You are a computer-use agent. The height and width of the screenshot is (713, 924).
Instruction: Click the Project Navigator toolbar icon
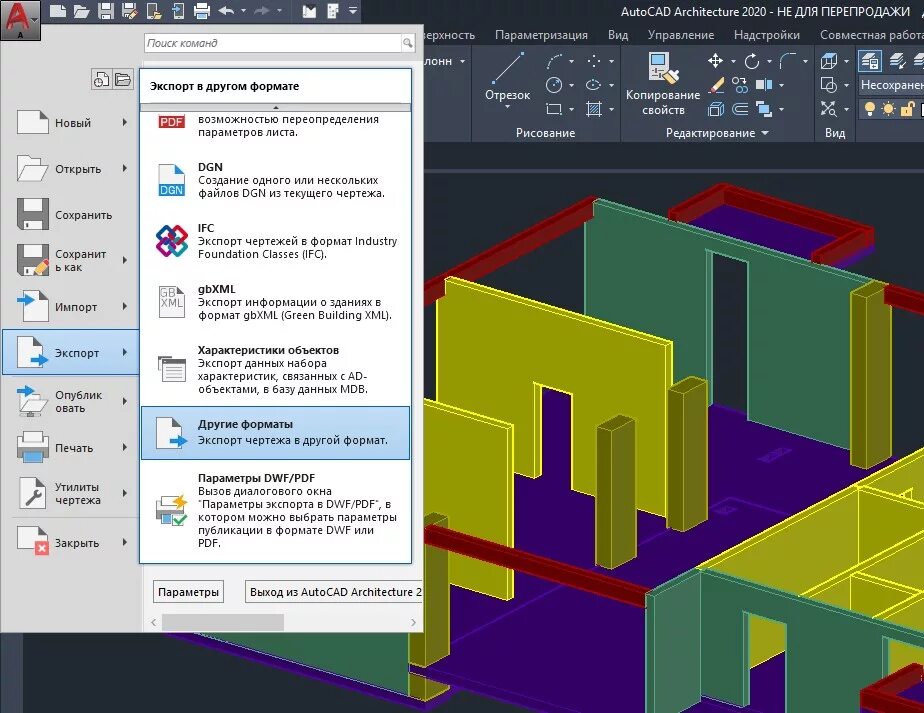click(309, 11)
